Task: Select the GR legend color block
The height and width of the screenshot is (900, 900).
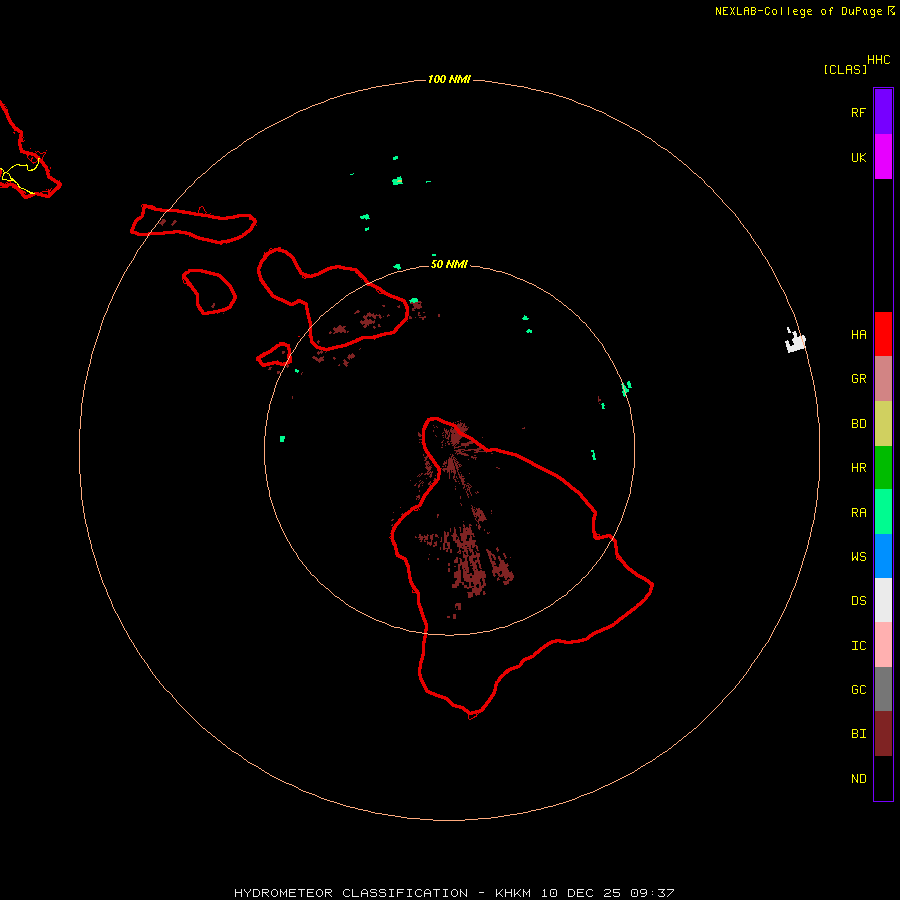Action: [x=883, y=379]
